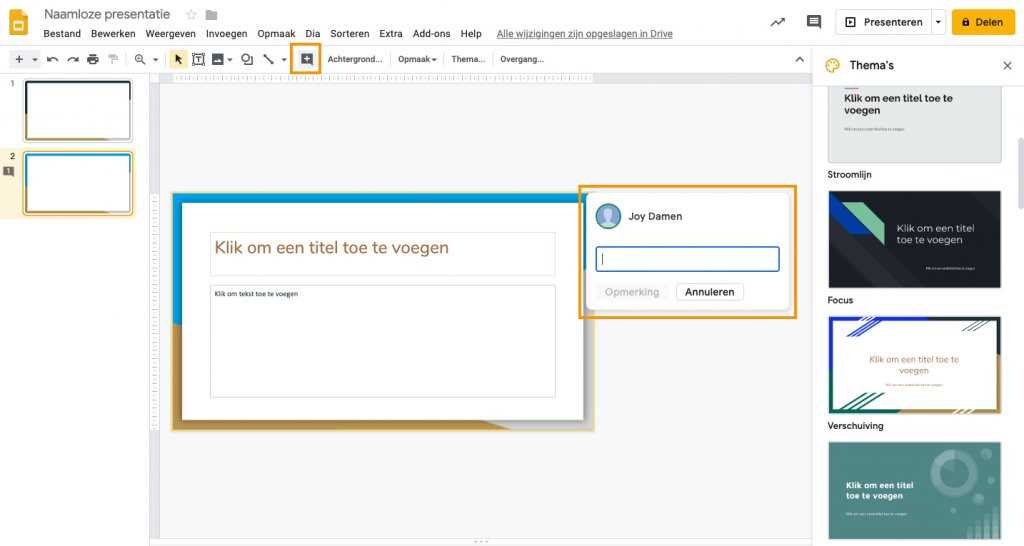Click the Joy Damen avatar
1024x546 pixels.
pos(608,216)
